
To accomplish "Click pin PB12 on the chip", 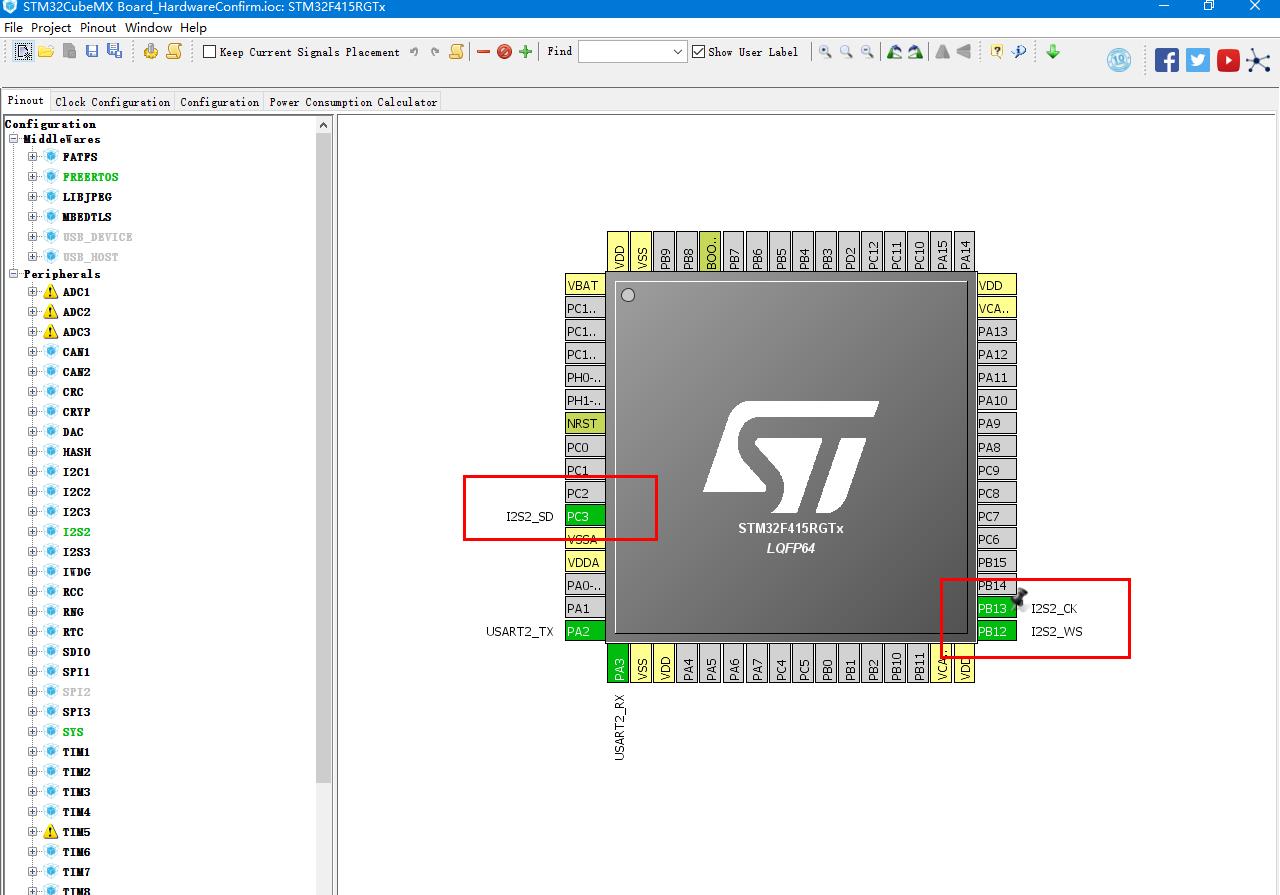I will click(996, 631).
